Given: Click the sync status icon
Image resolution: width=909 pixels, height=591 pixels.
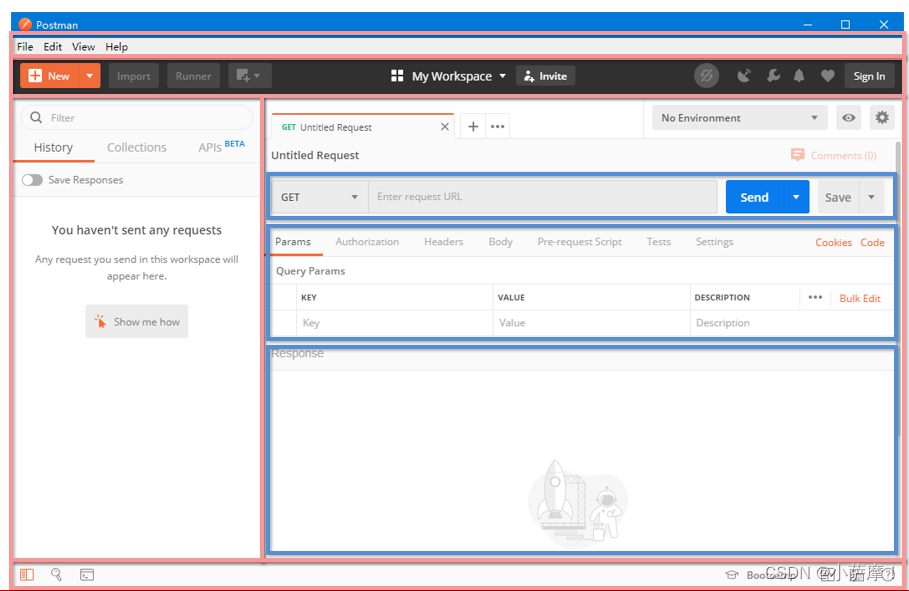Looking at the screenshot, I should [706, 76].
